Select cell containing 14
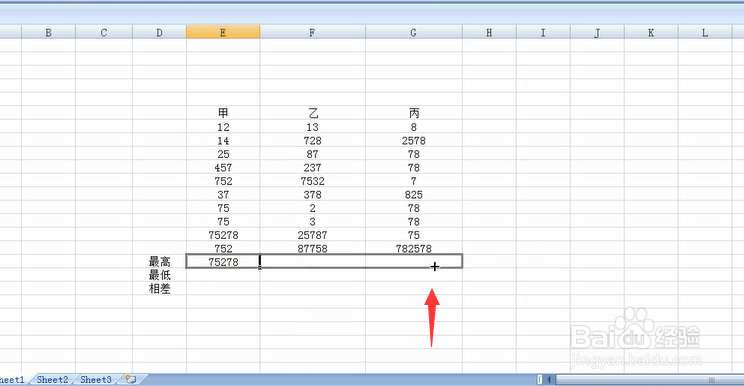 223,141
